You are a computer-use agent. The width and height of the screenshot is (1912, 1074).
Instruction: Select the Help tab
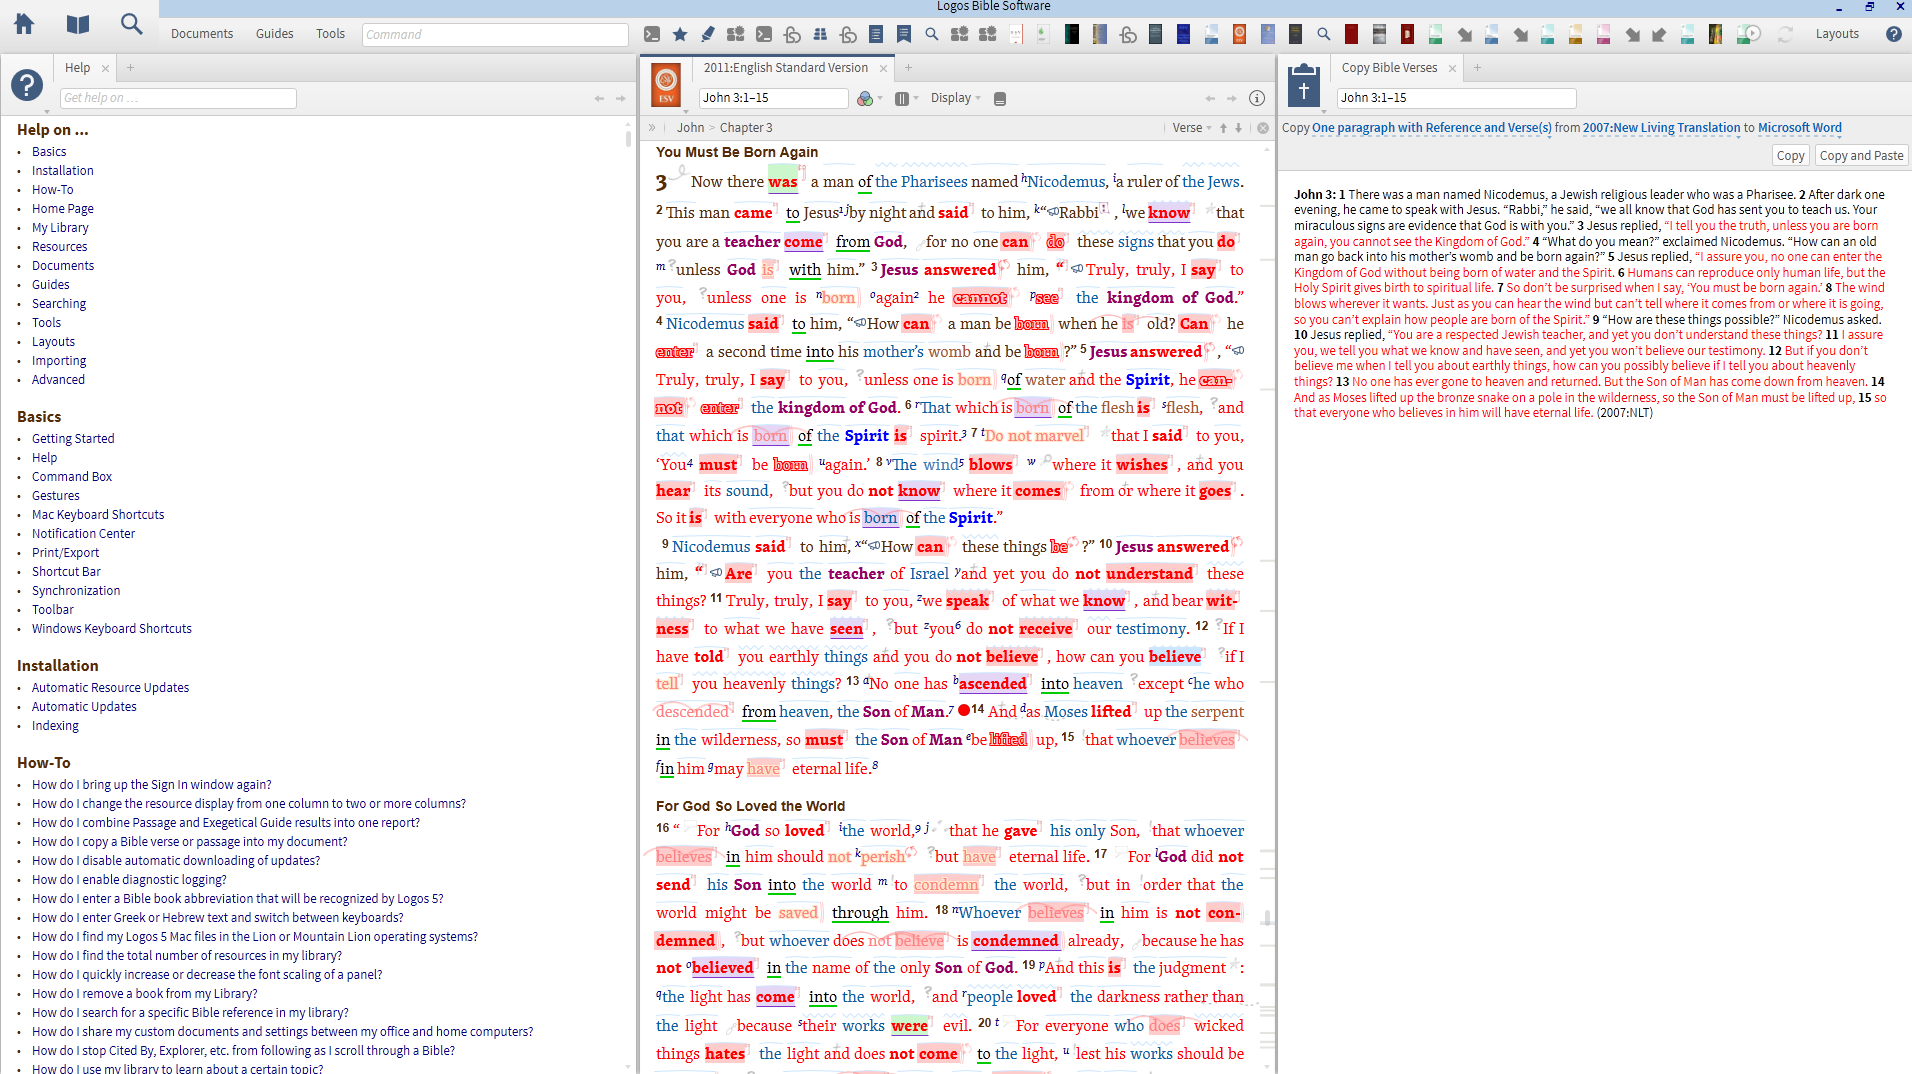[77, 68]
